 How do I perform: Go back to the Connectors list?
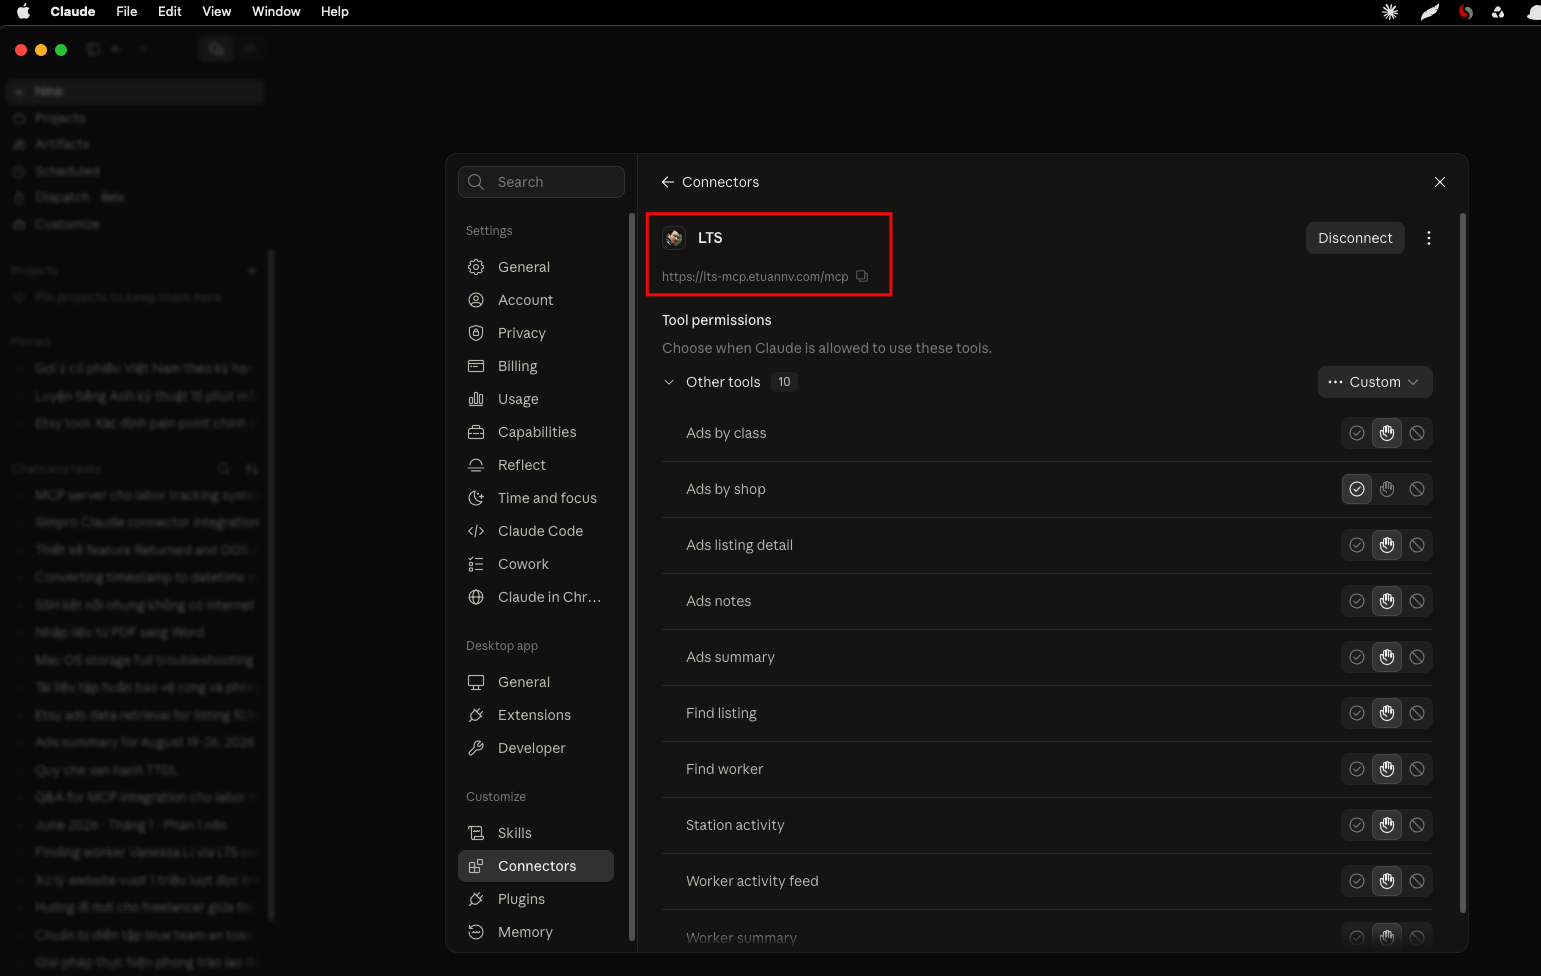[668, 182]
